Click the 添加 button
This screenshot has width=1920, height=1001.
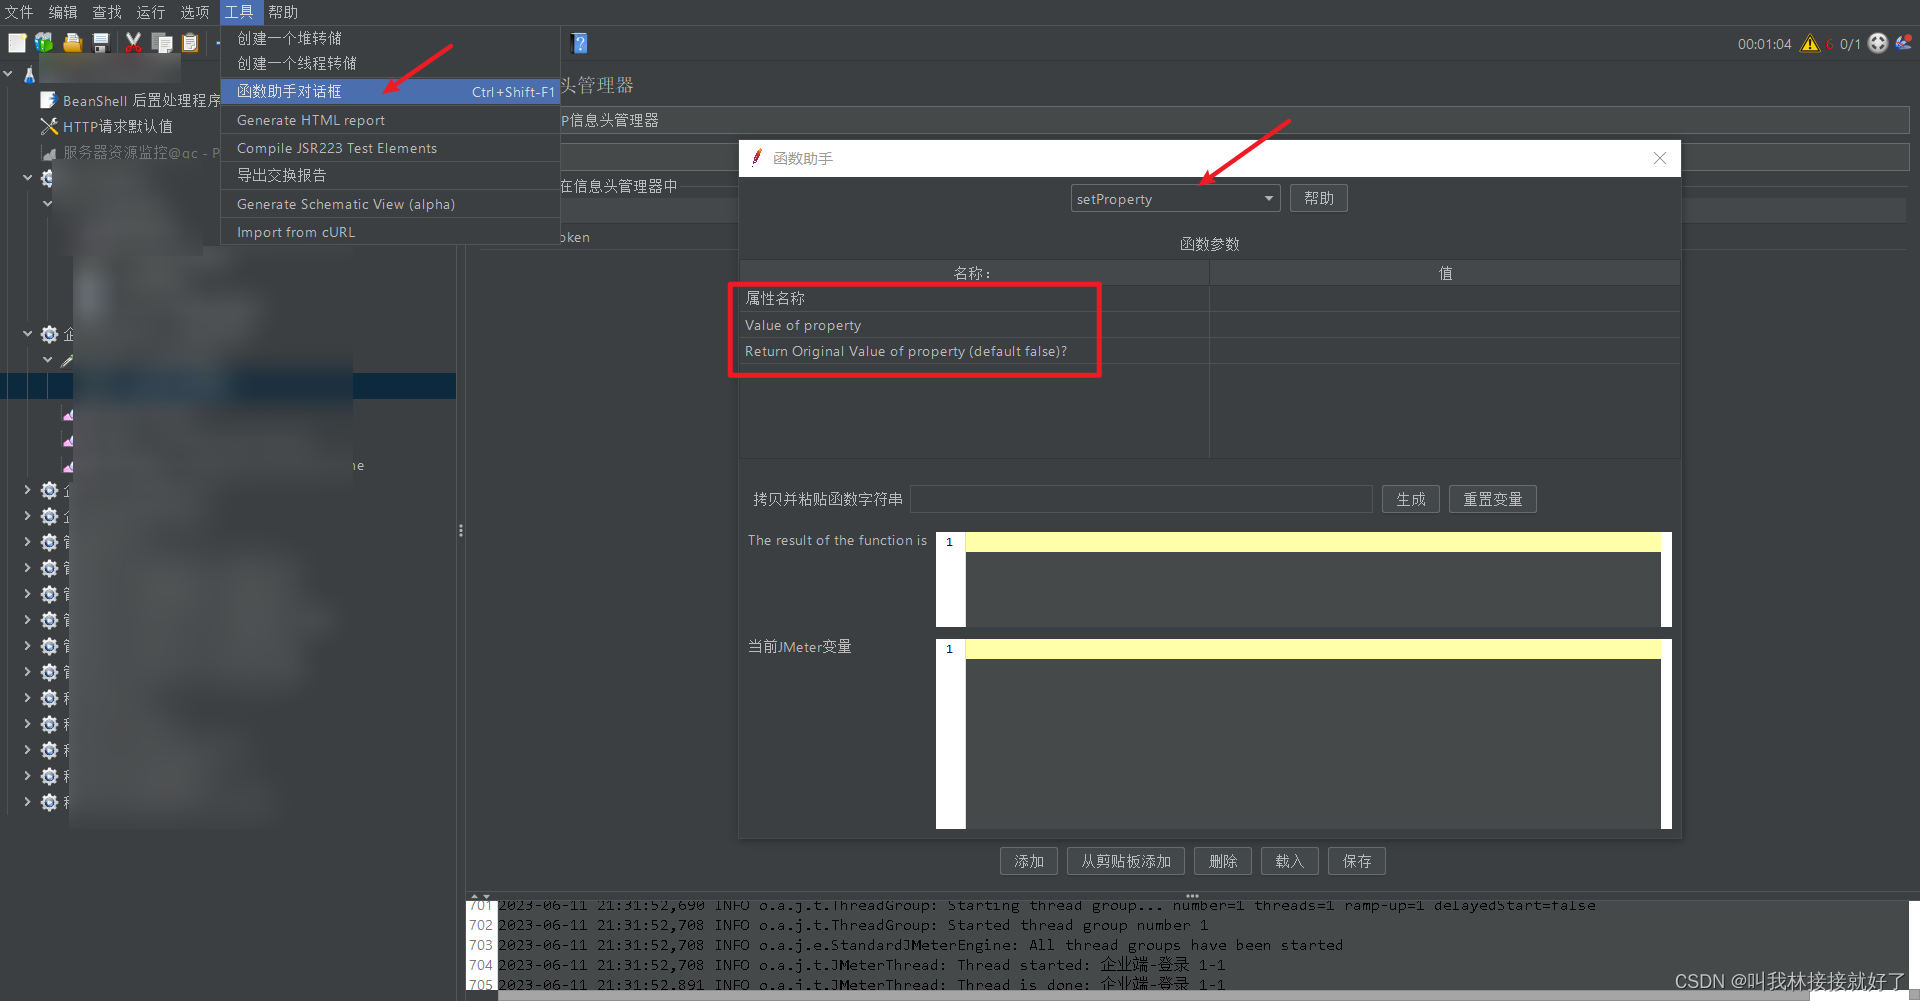pyautogui.click(x=1028, y=861)
